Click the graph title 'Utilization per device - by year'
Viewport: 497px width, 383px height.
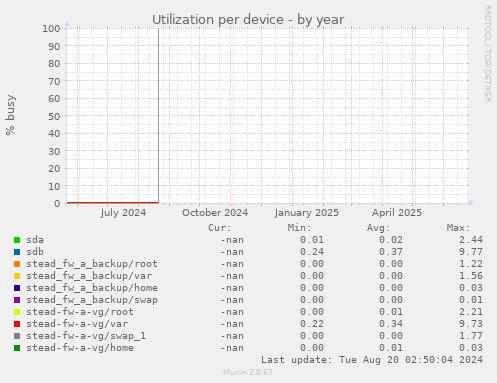click(x=248, y=20)
